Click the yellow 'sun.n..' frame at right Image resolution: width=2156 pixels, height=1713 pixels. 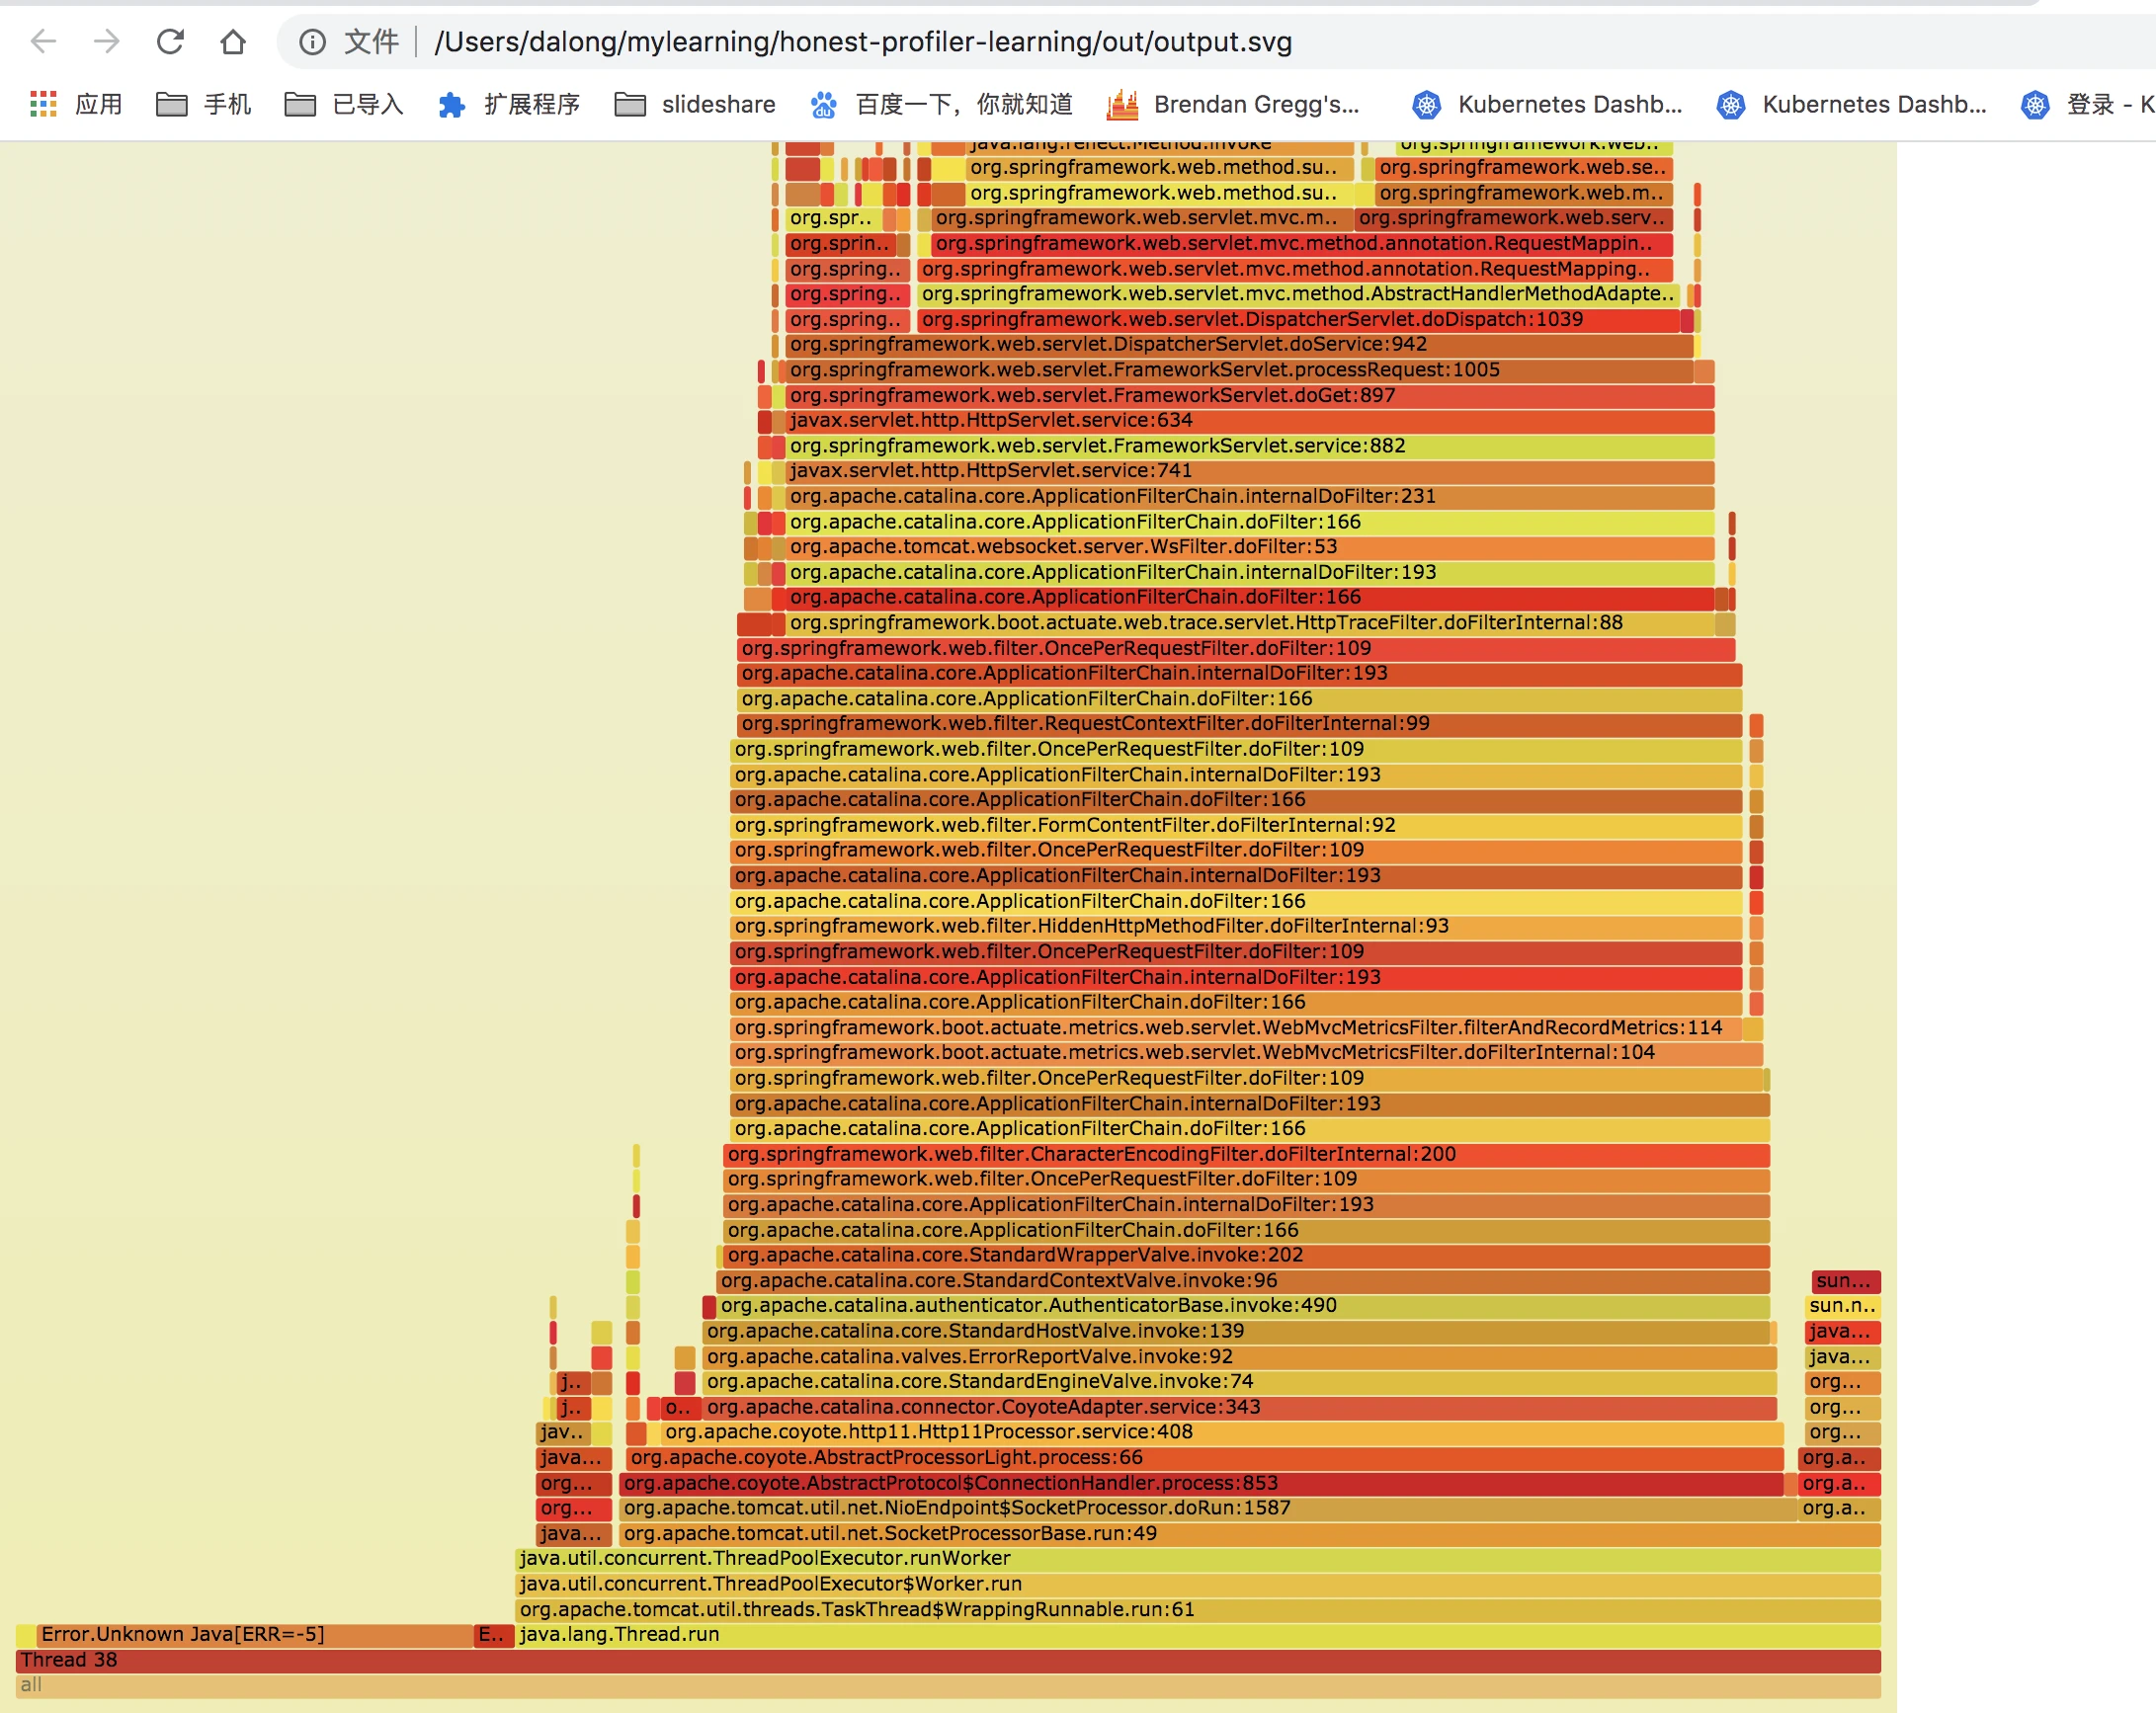coord(1843,1306)
